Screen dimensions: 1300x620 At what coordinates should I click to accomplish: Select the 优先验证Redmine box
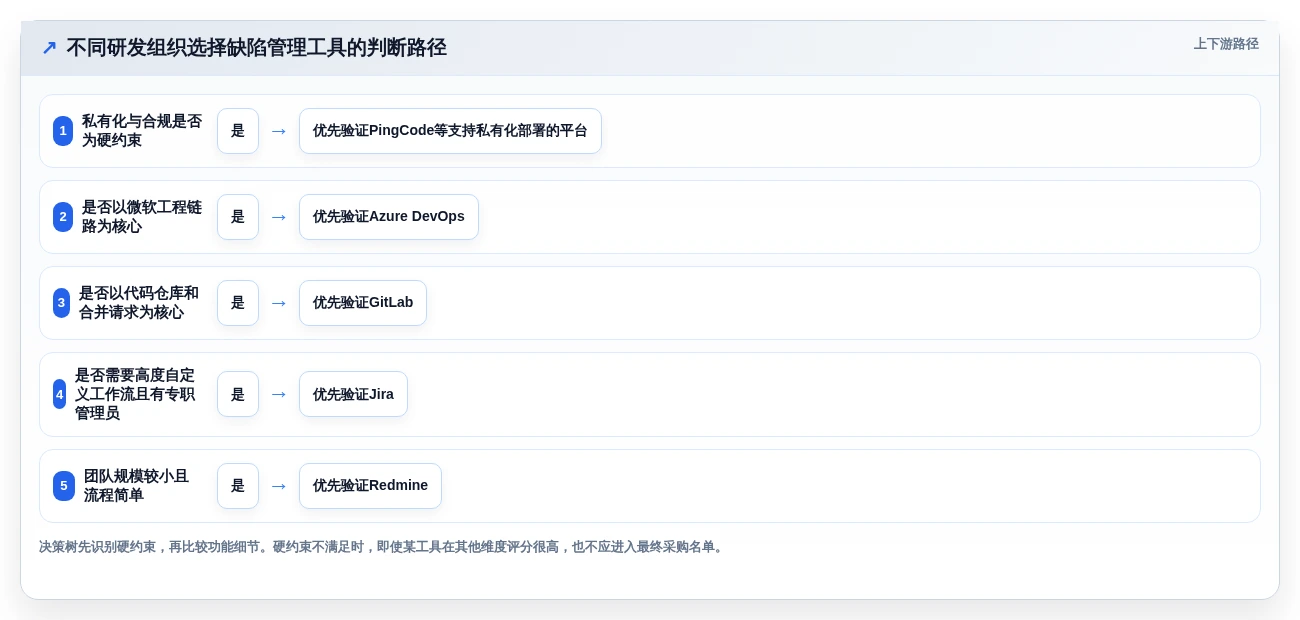tap(370, 486)
